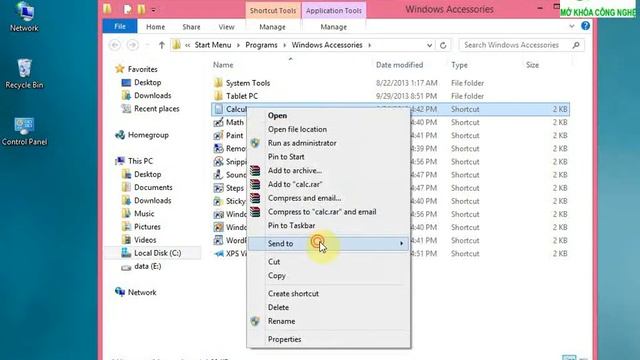640x360 pixels.
Task: Select the Control Panel desktop icon
Action: point(24,131)
